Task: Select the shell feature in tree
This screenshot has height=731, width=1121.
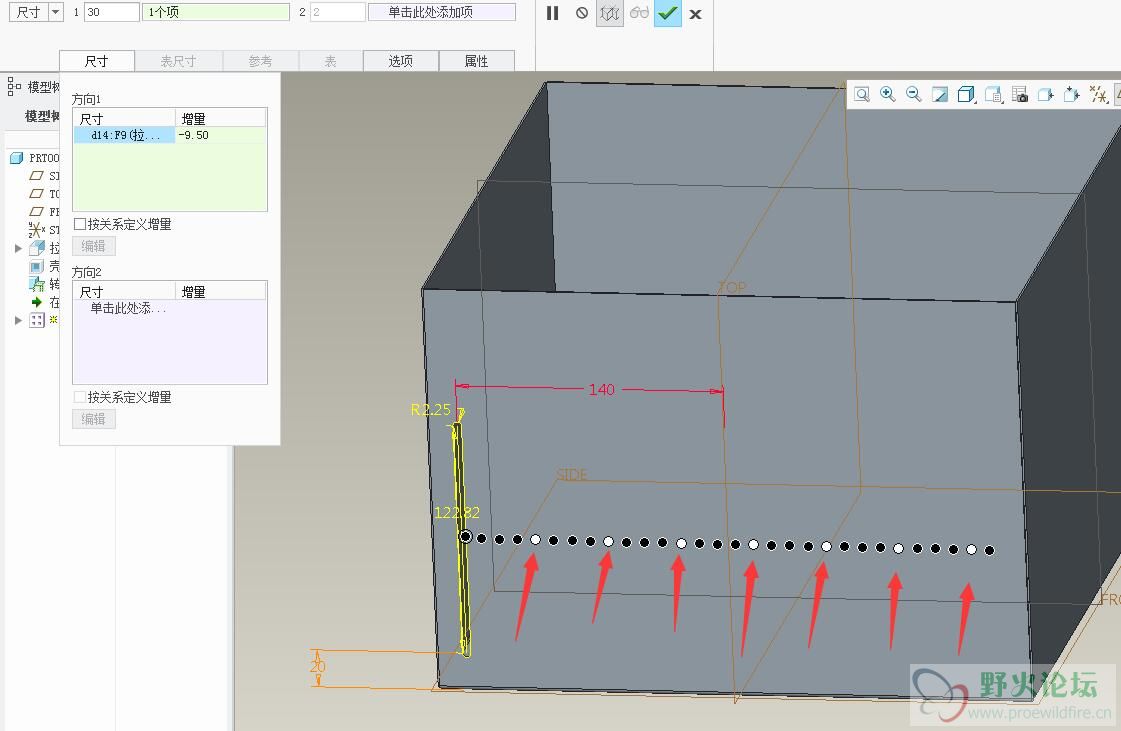Action: coord(44,266)
